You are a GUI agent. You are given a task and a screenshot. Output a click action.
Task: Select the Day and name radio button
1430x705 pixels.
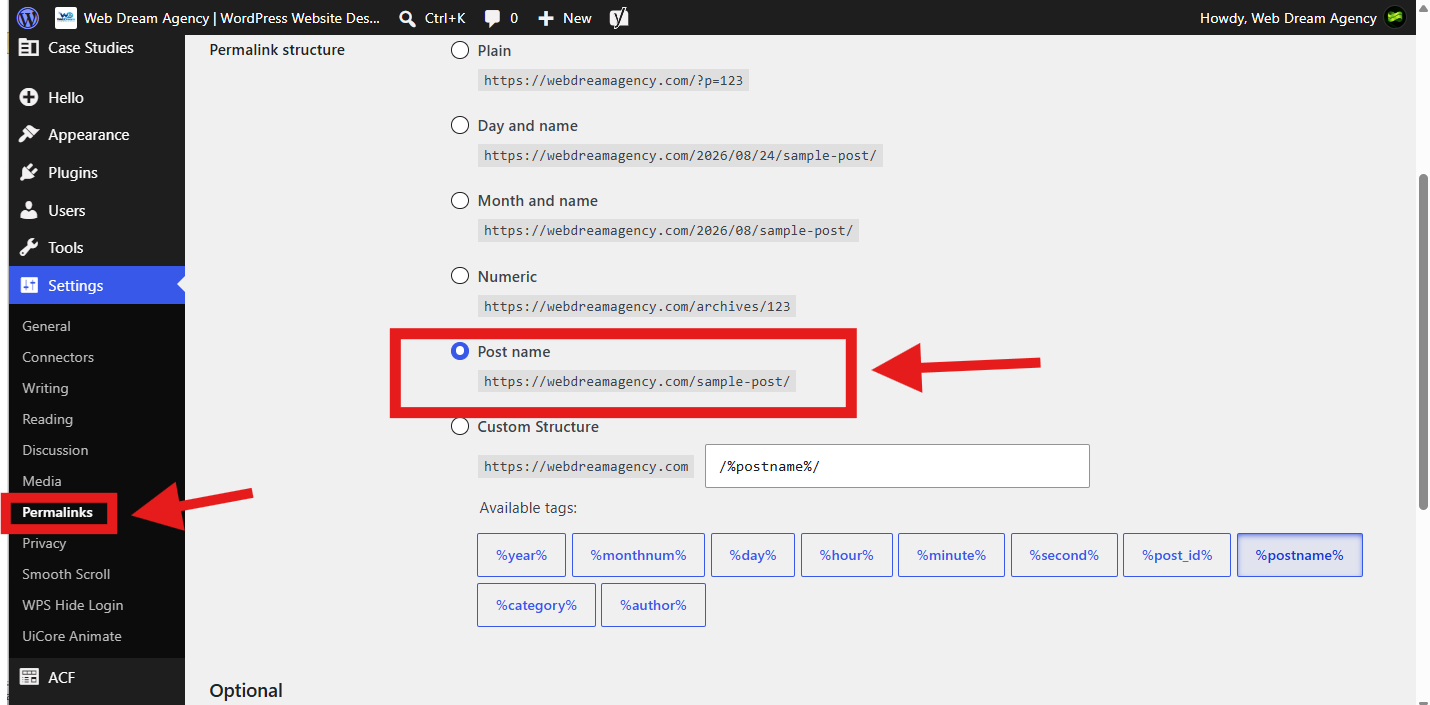pyautogui.click(x=460, y=125)
